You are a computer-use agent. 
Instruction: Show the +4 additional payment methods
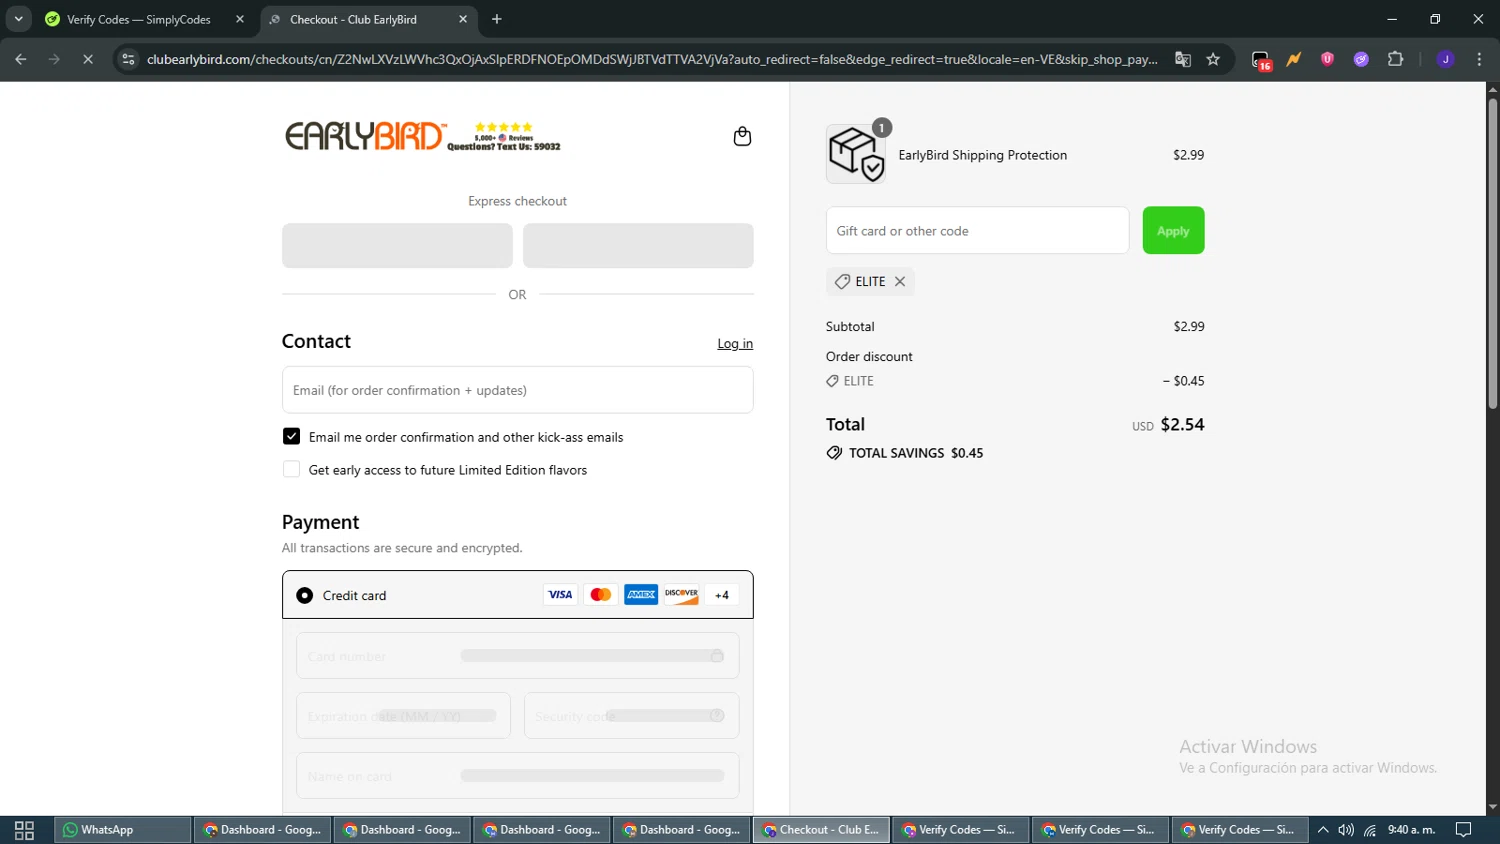point(722,595)
